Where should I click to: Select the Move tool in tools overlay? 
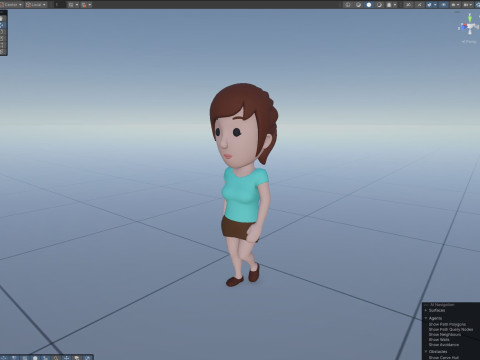coord(3,25)
